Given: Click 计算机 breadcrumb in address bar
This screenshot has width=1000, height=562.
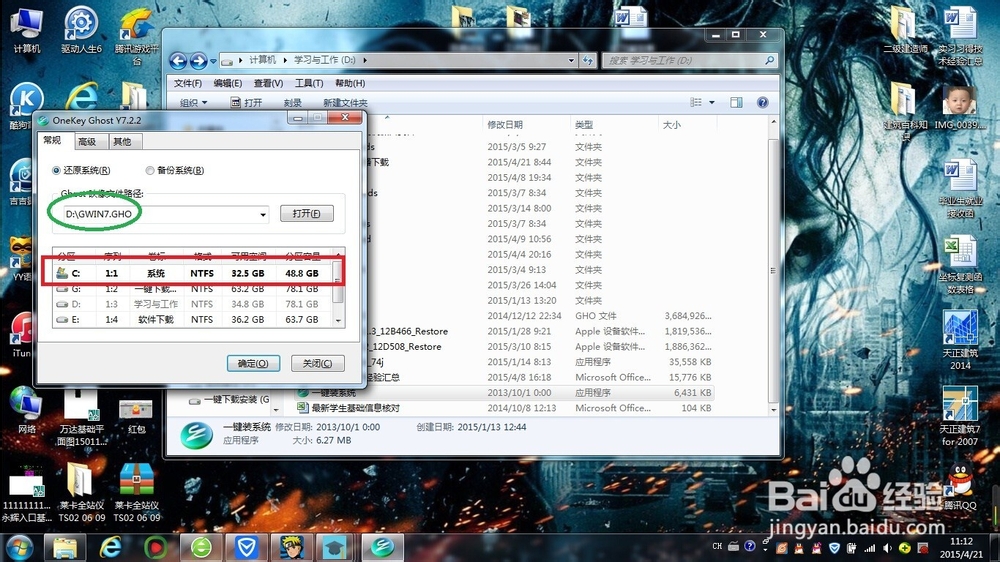Looking at the screenshot, I should click(x=262, y=60).
